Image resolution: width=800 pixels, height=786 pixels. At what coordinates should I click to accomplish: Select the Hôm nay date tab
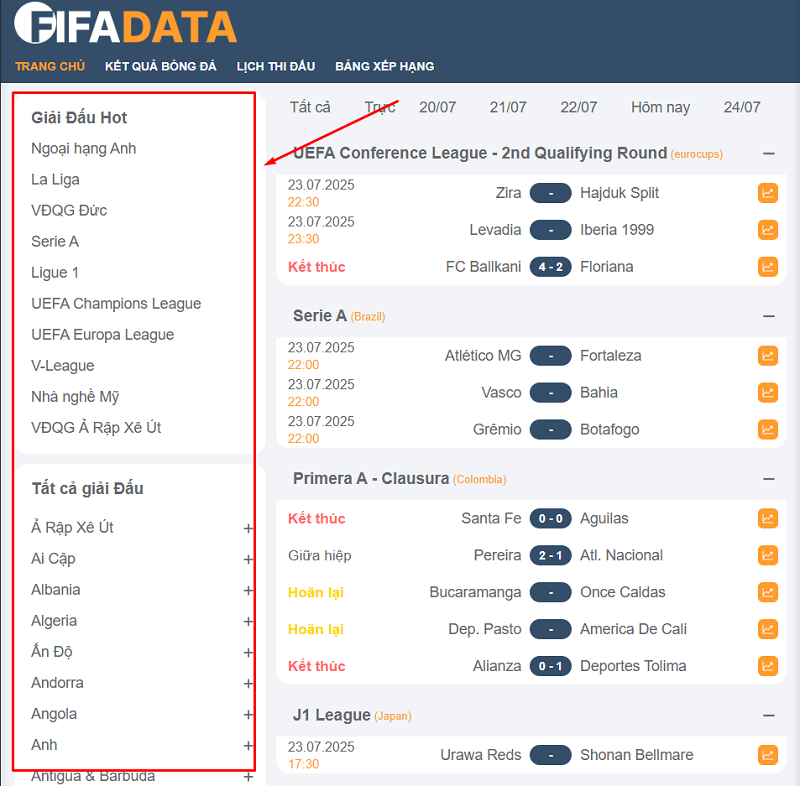coord(660,107)
